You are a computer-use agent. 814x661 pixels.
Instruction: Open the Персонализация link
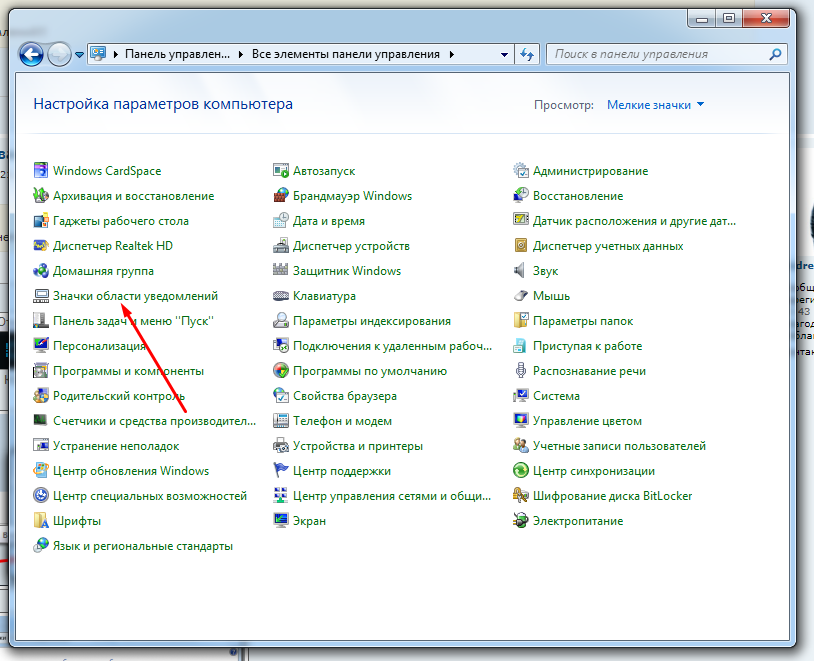[x=99, y=346]
